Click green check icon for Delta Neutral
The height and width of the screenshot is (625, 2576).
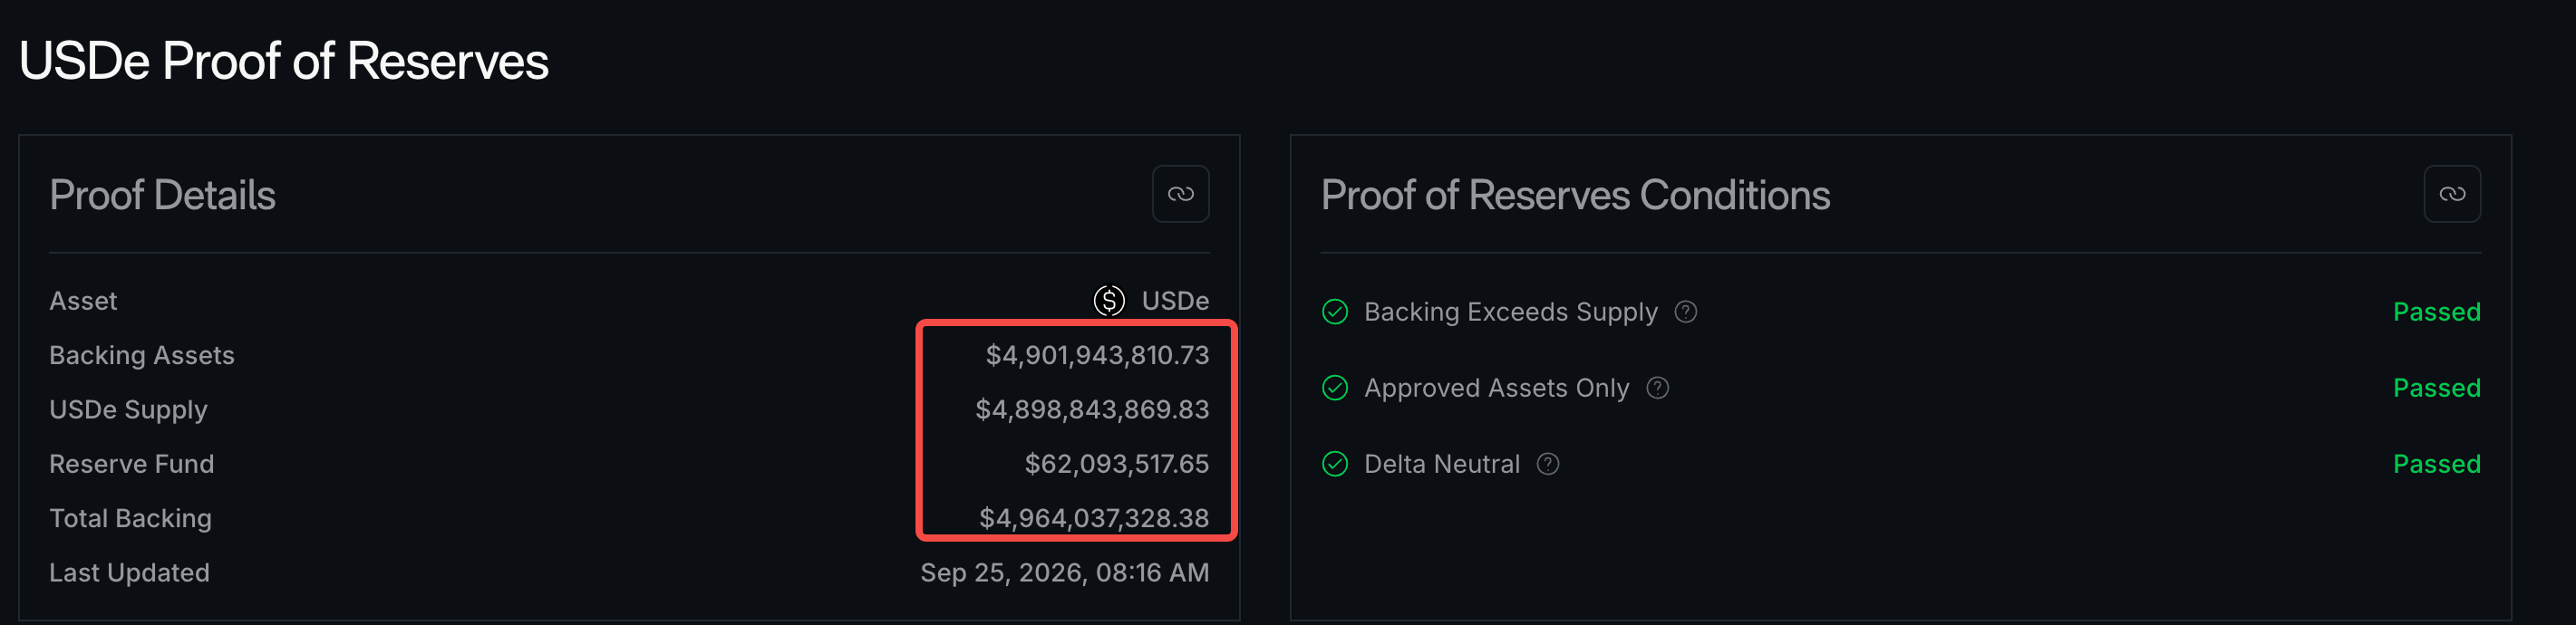[x=1335, y=464]
